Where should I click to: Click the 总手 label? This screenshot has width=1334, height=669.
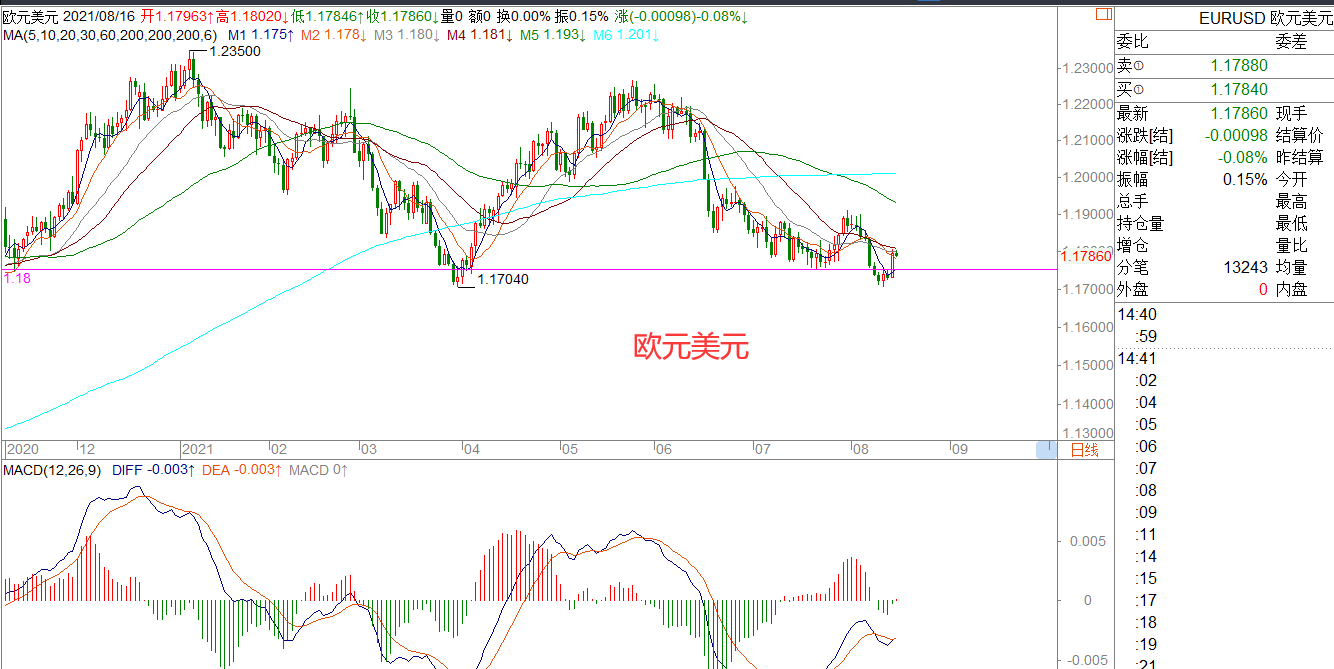pos(1133,202)
